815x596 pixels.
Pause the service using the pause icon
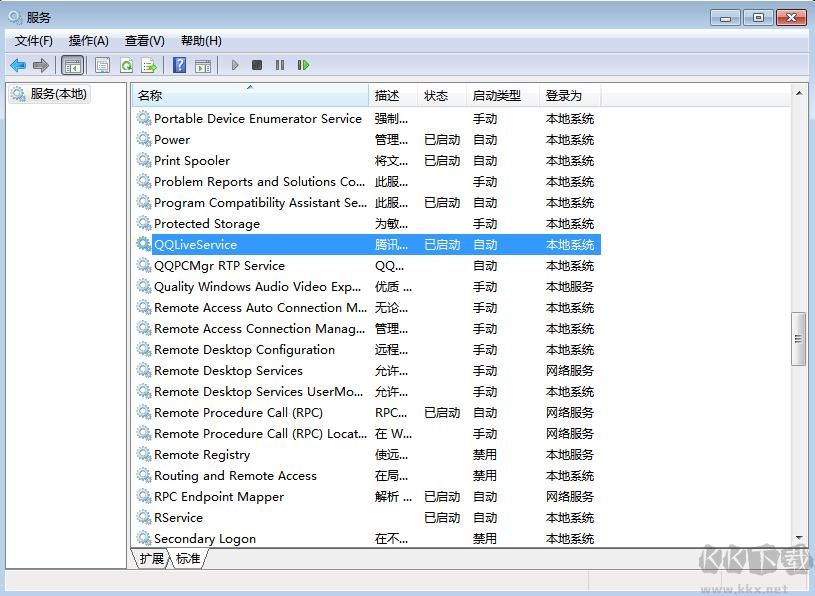279,64
